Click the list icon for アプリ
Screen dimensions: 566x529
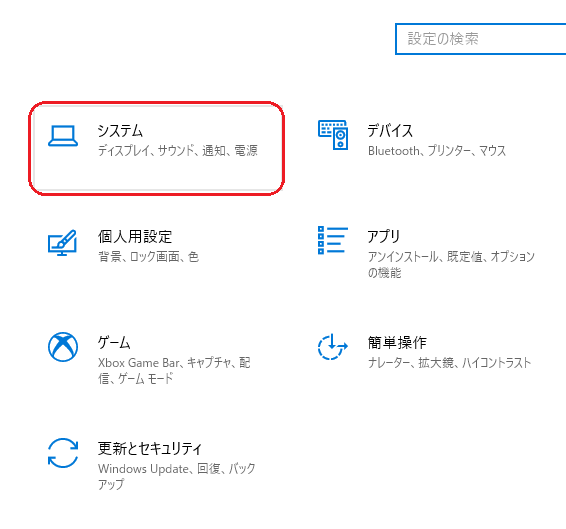(332, 240)
